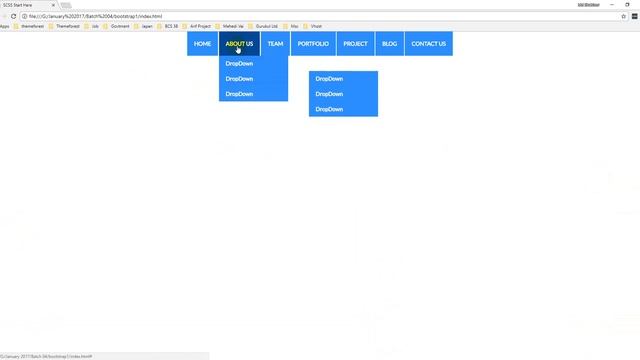Select top DropDown in the detached right submenu
The height and width of the screenshot is (360, 640).
click(x=343, y=79)
